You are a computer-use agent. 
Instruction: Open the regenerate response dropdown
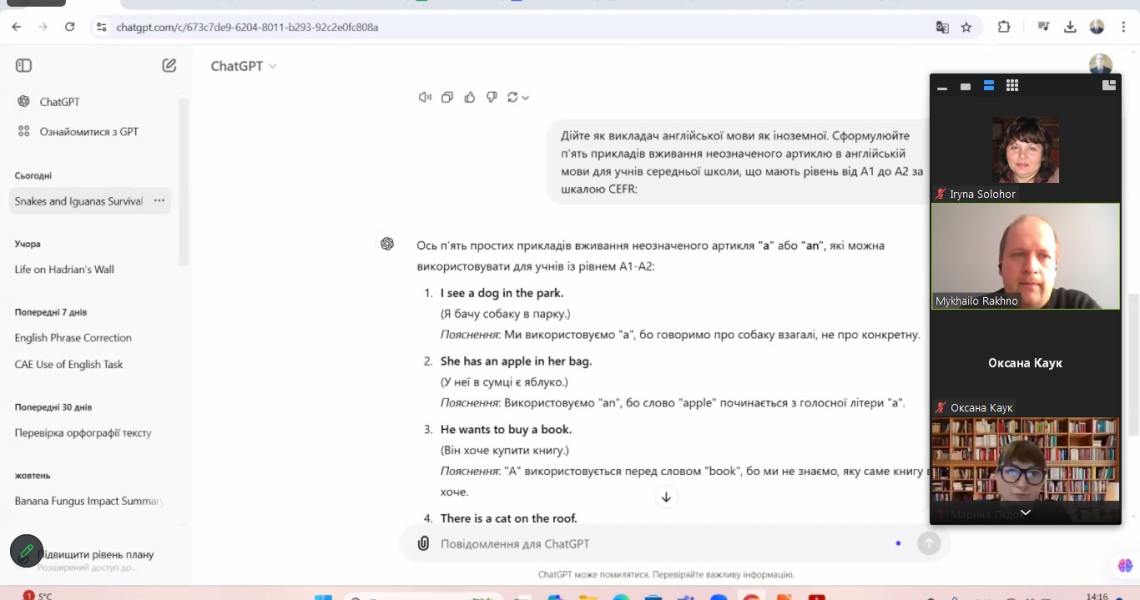click(518, 97)
